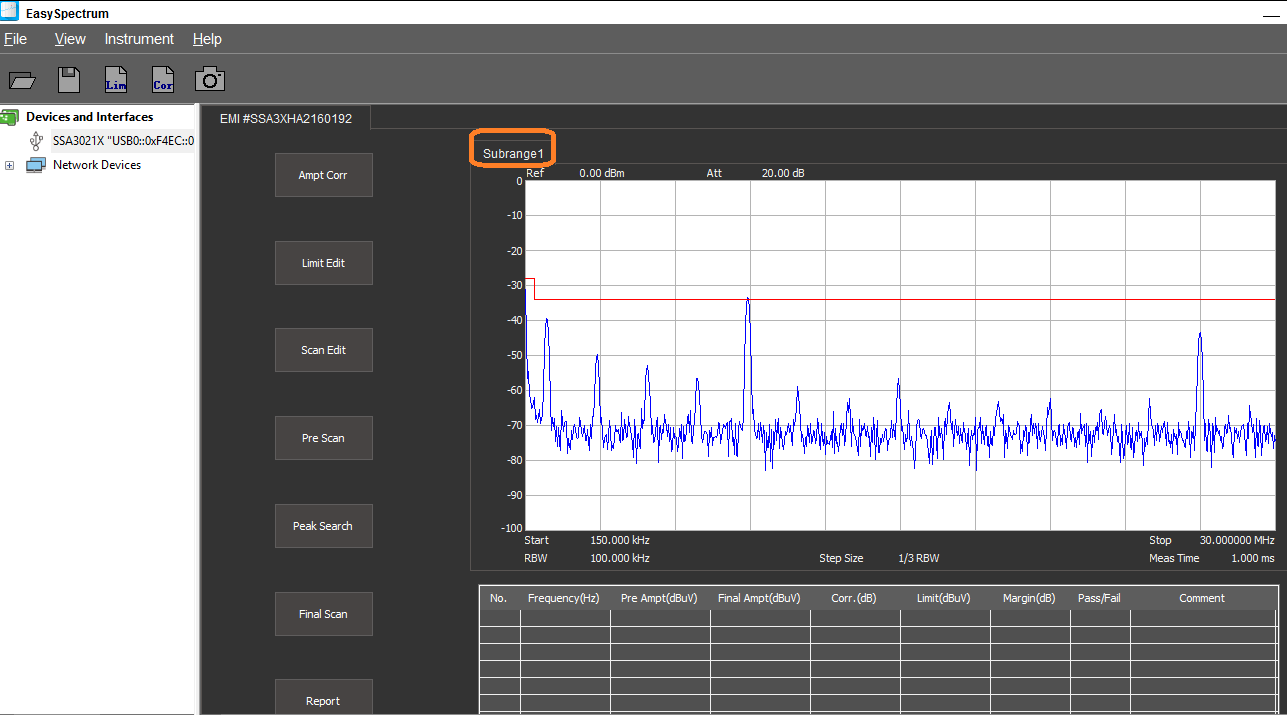
Task: Open the Limit Edit button
Action: (323, 263)
